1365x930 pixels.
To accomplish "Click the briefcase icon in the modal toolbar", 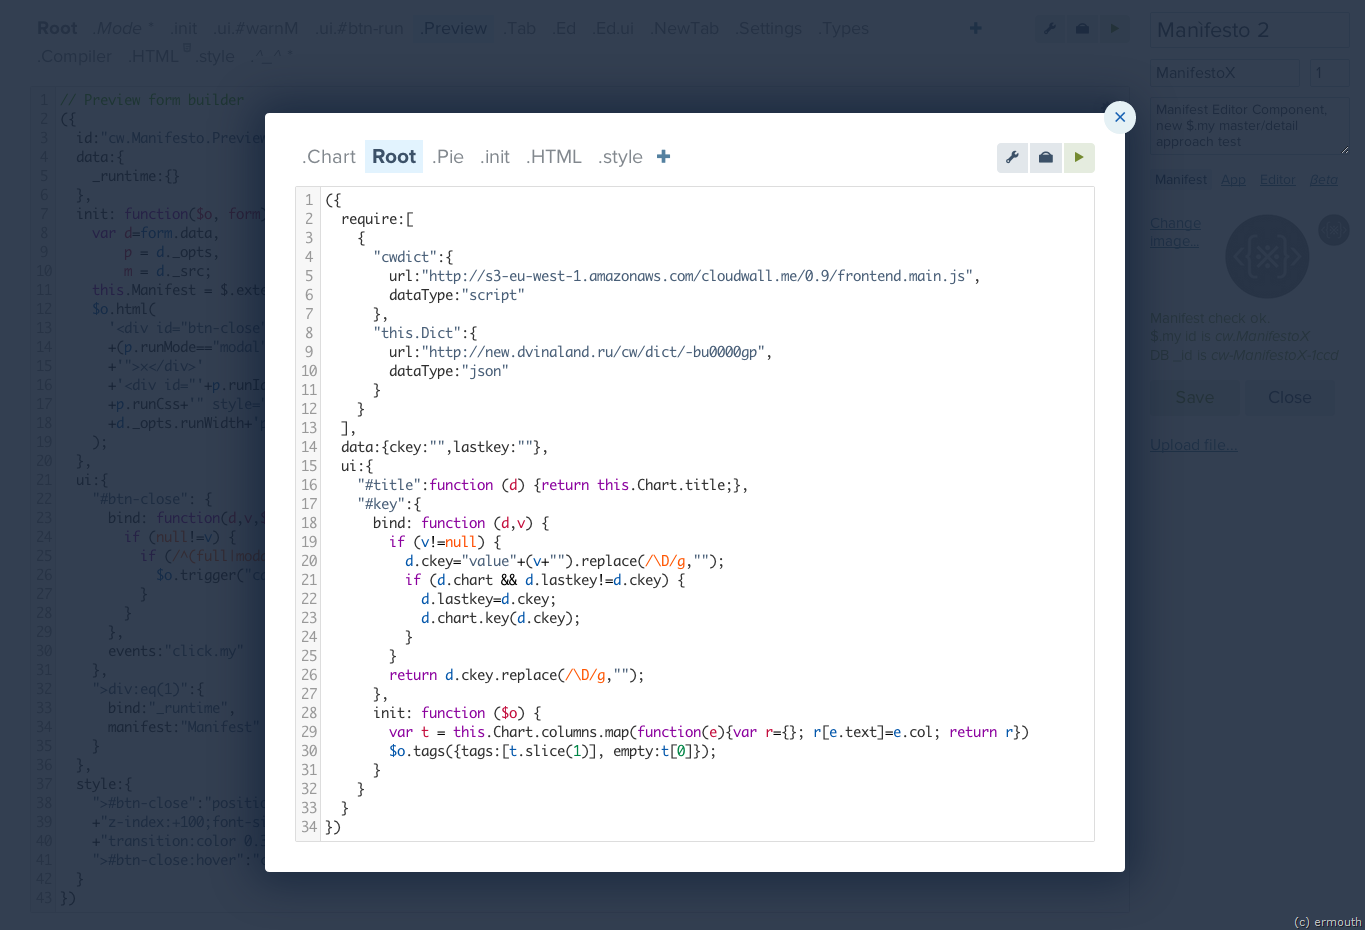I will click(1046, 157).
